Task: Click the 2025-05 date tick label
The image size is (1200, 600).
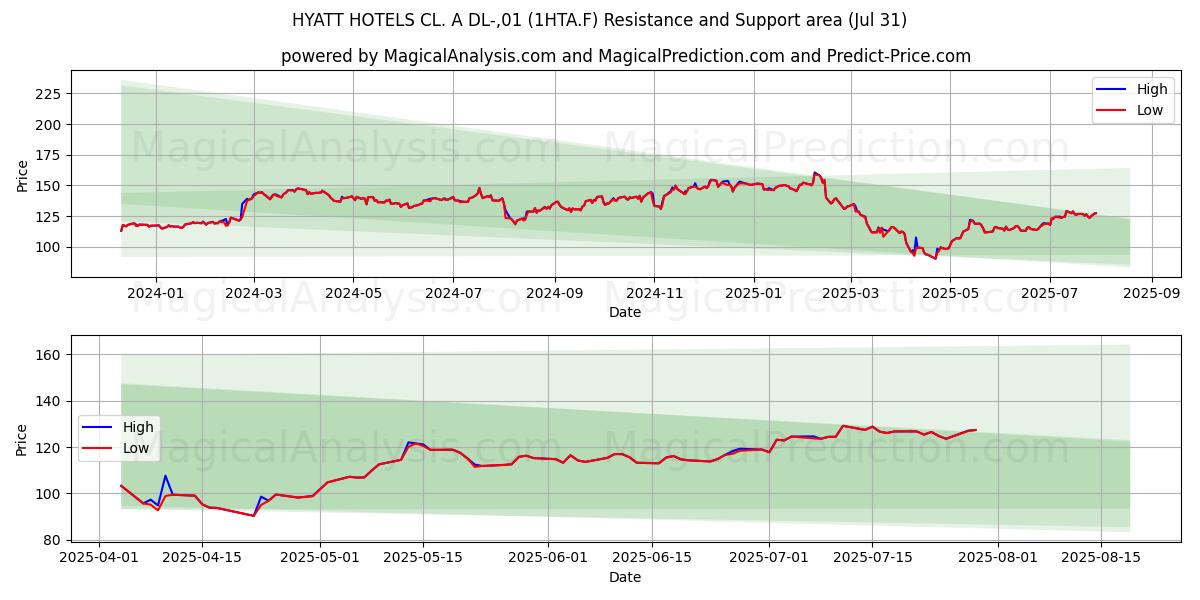Action: (950, 293)
